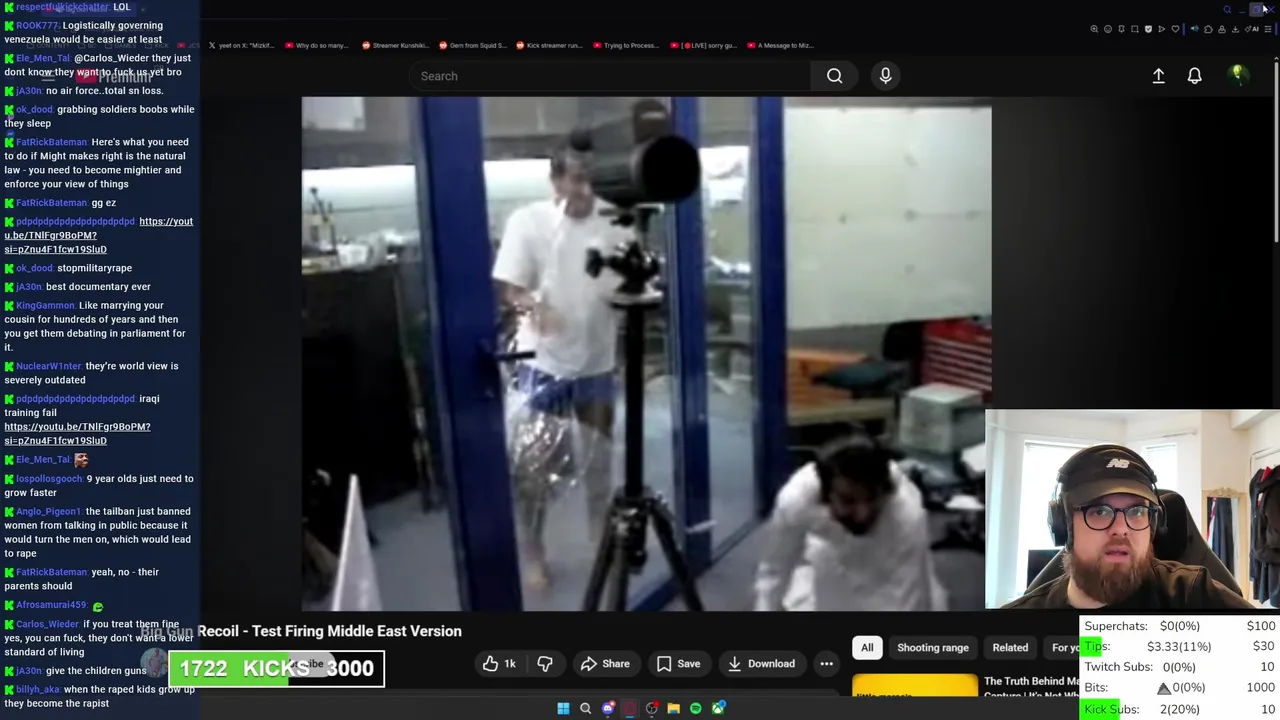
Task: Open the YouTube upload/create icon
Action: [x=1158, y=76]
